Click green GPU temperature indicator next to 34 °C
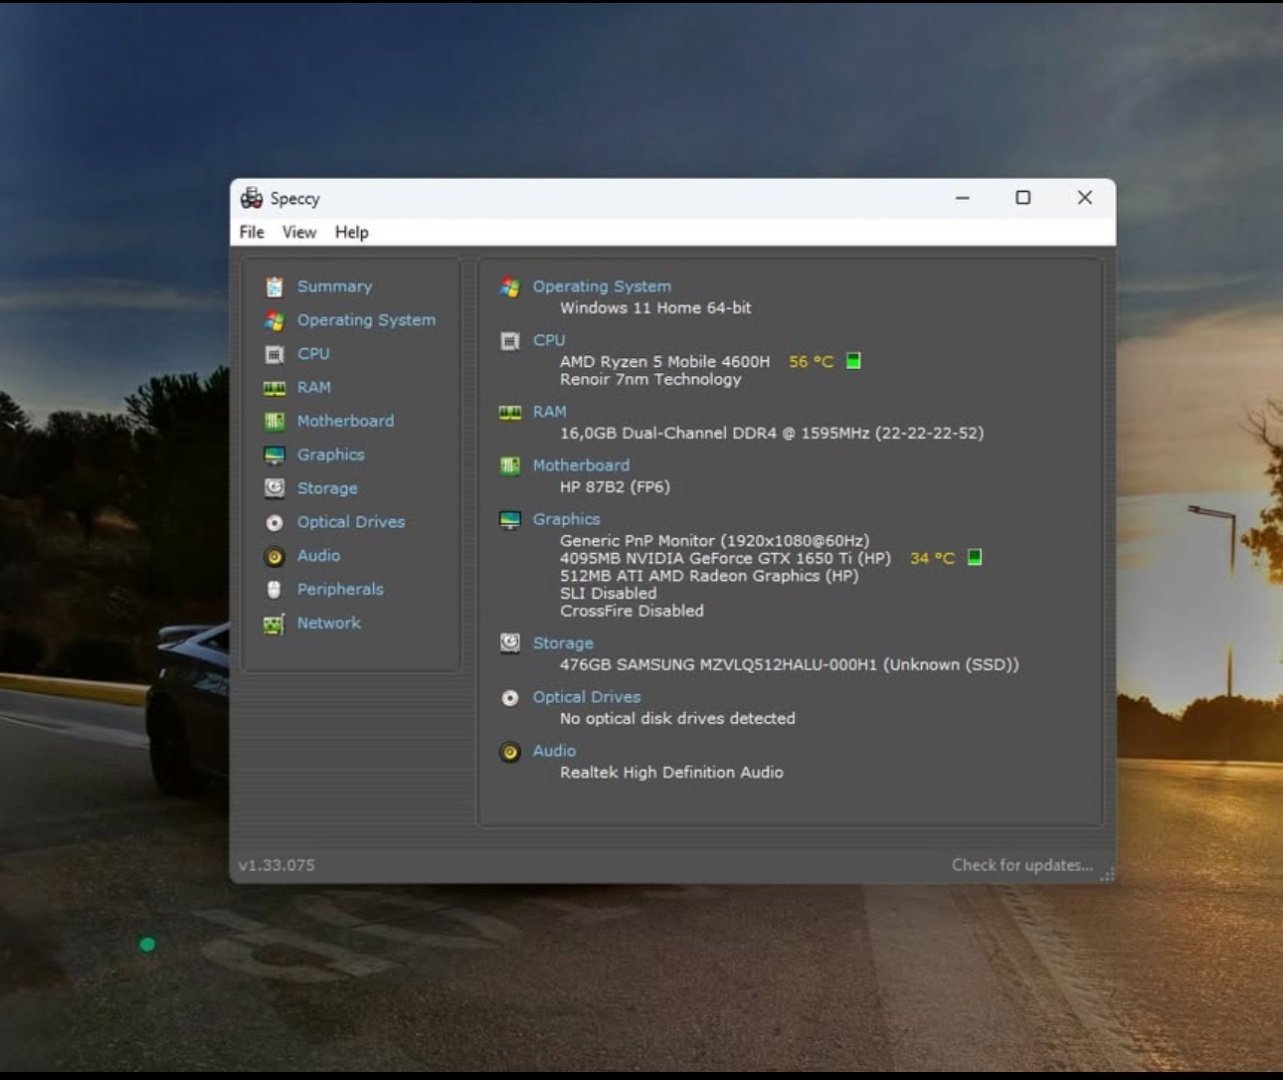 [x=974, y=557]
